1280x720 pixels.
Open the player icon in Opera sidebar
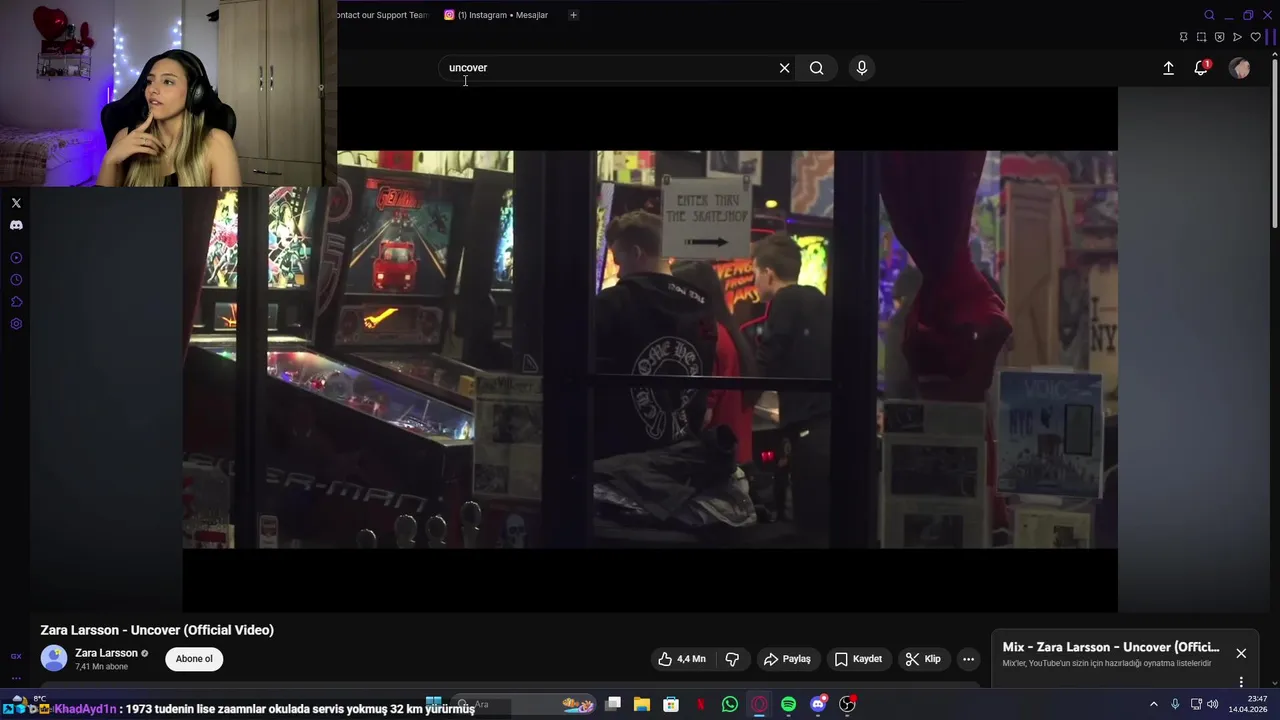tap(16, 258)
